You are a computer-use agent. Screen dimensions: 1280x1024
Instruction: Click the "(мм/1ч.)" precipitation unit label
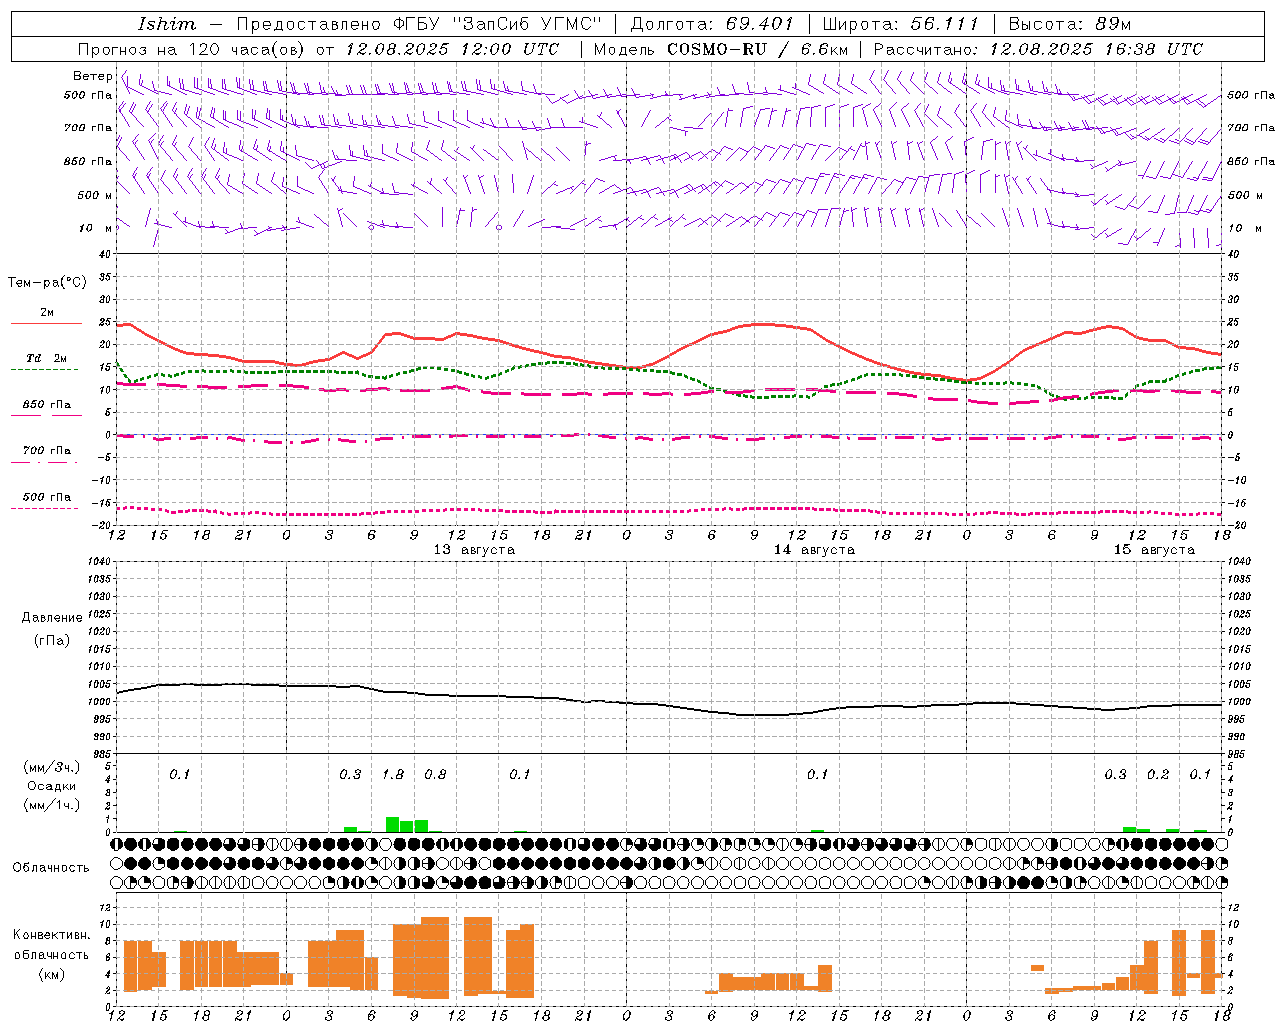[52, 805]
